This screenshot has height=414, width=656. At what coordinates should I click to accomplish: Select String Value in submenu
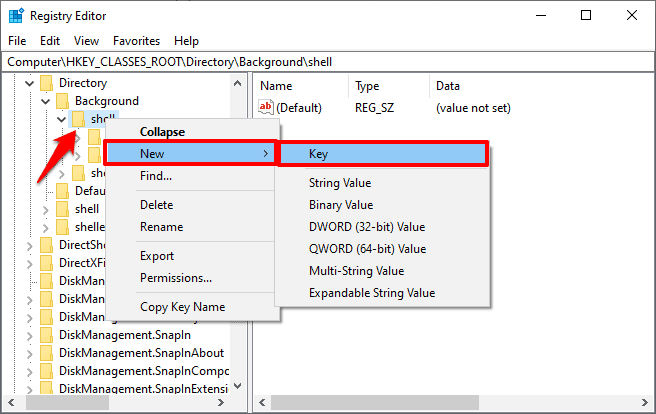point(340,183)
